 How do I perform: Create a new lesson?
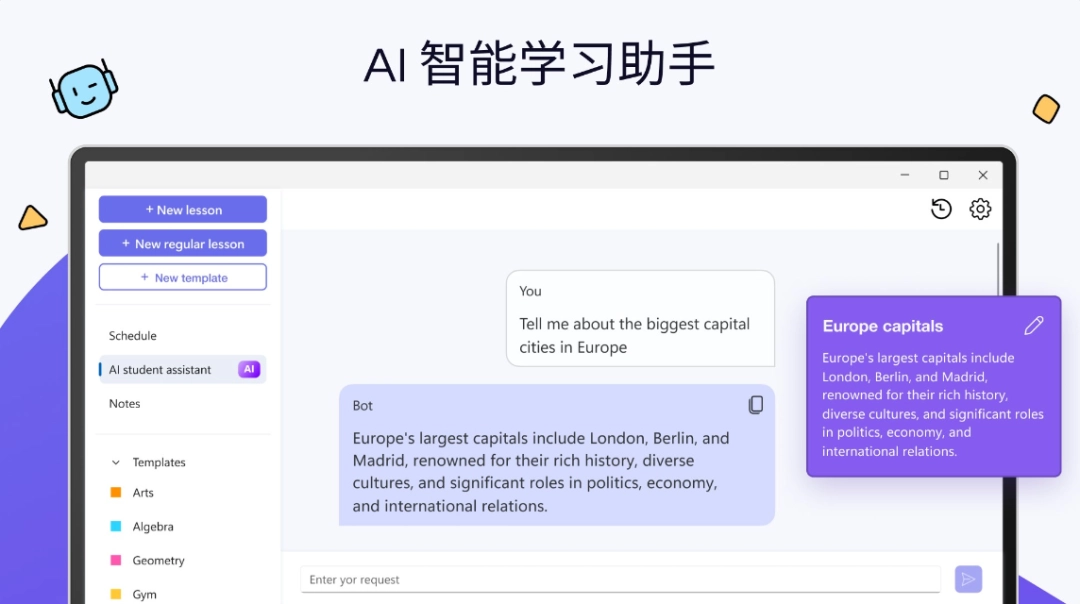click(x=182, y=209)
